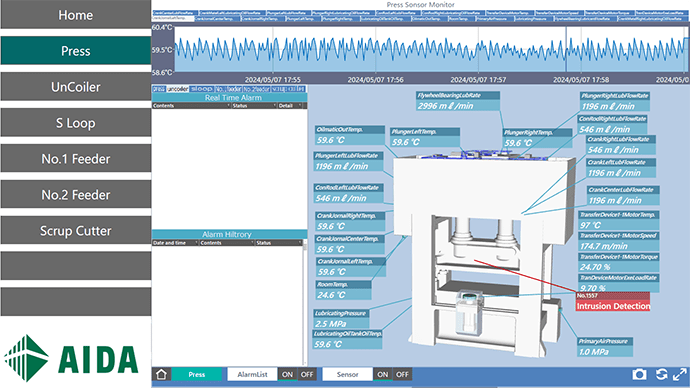Image resolution: width=690 pixels, height=388 pixels.
Task: Open the red Intrusion Detection alarm tag
Action: [613, 301]
